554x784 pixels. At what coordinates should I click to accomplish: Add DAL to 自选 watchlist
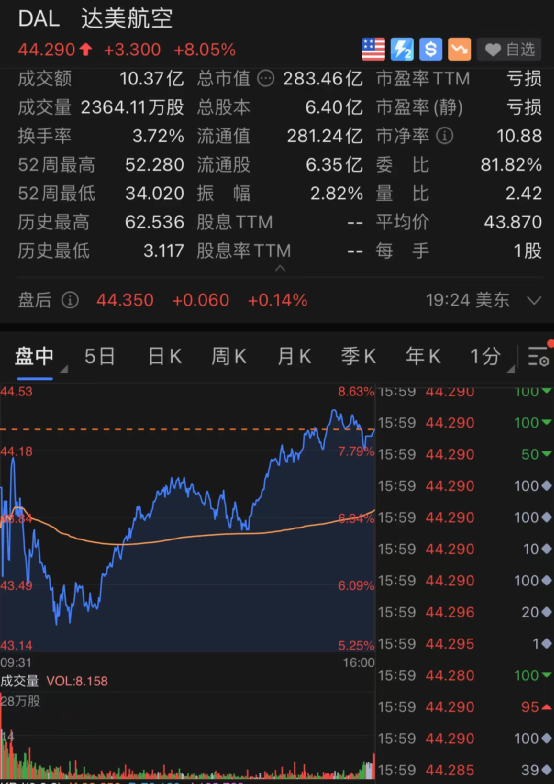pyautogui.click(x=510, y=50)
